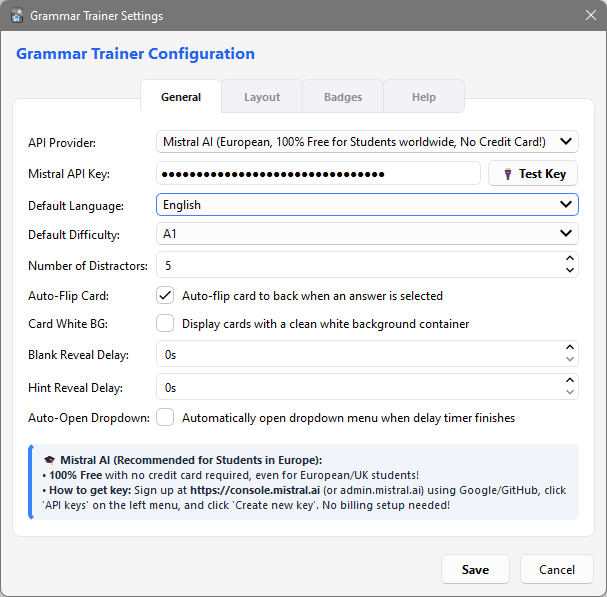Image resolution: width=607 pixels, height=597 pixels.
Task: Disable the Auto-Flip Card checkbox
Action: click(x=165, y=296)
